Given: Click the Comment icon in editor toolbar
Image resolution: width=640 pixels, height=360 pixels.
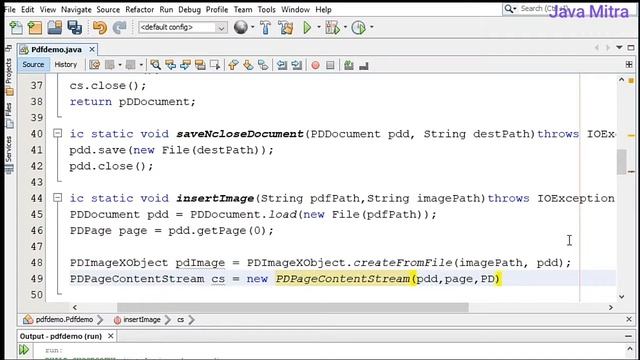Looking at the screenshot, I should coord(349,65).
